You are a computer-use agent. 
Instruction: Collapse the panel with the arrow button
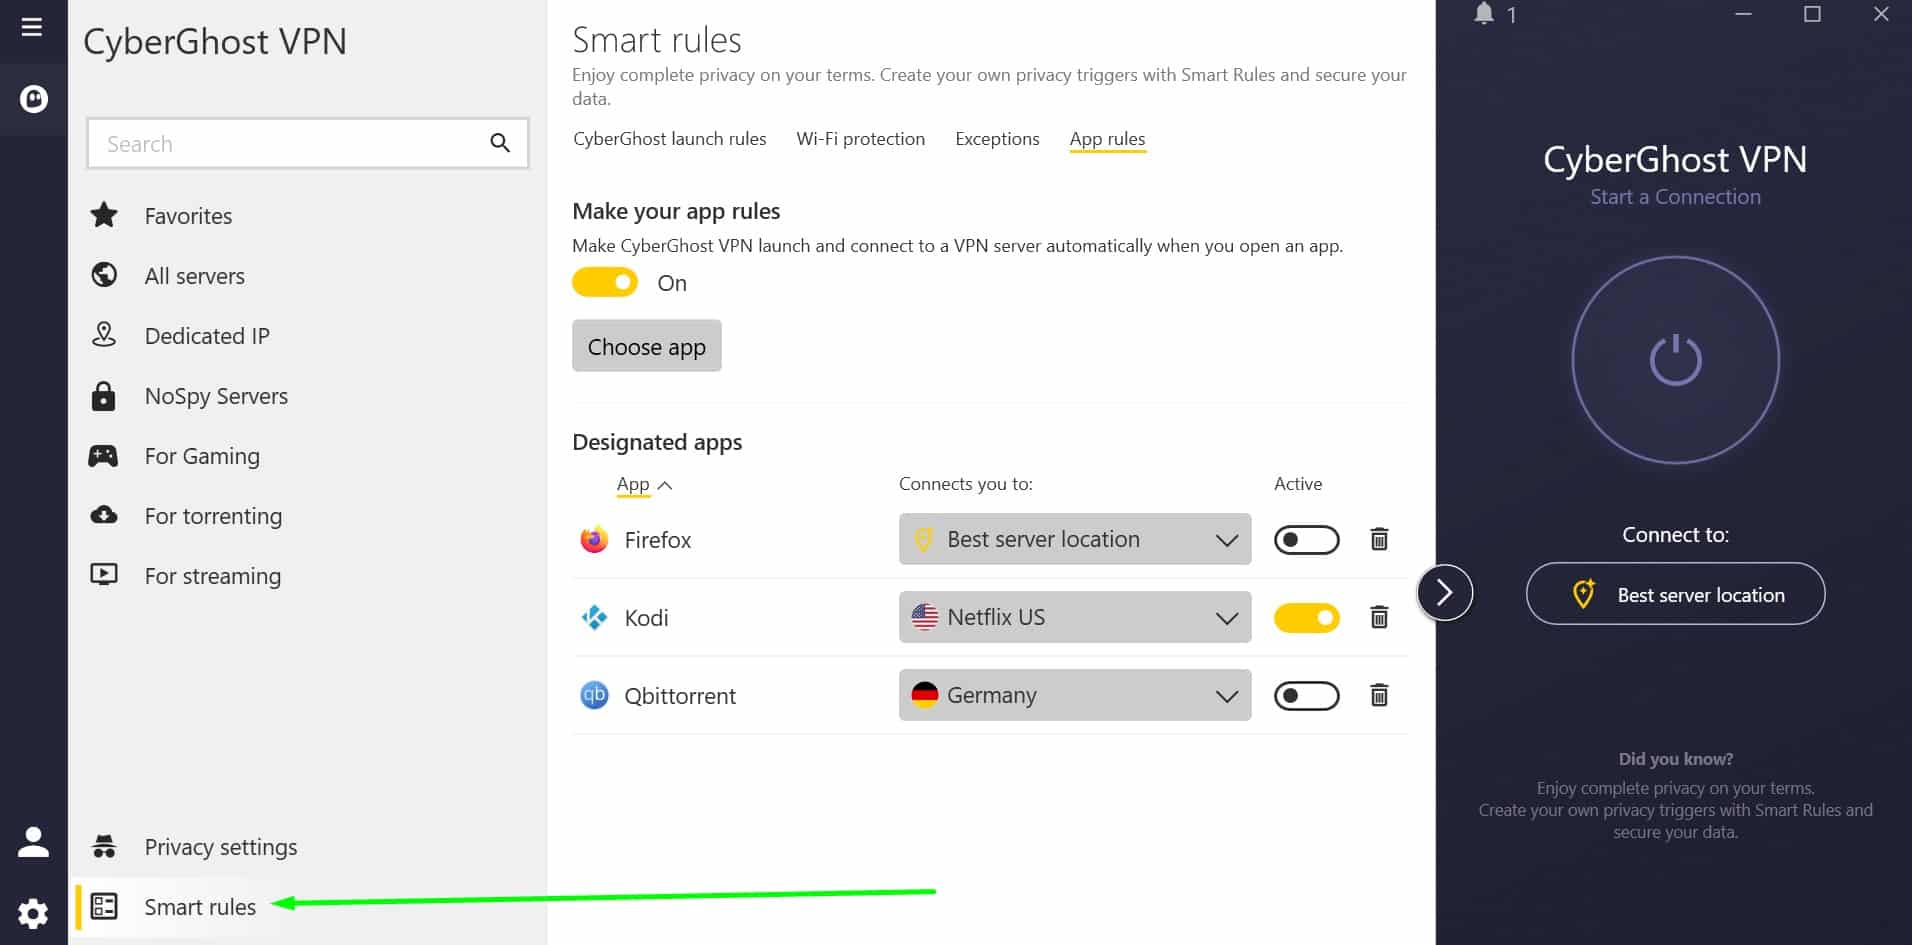(x=1444, y=593)
